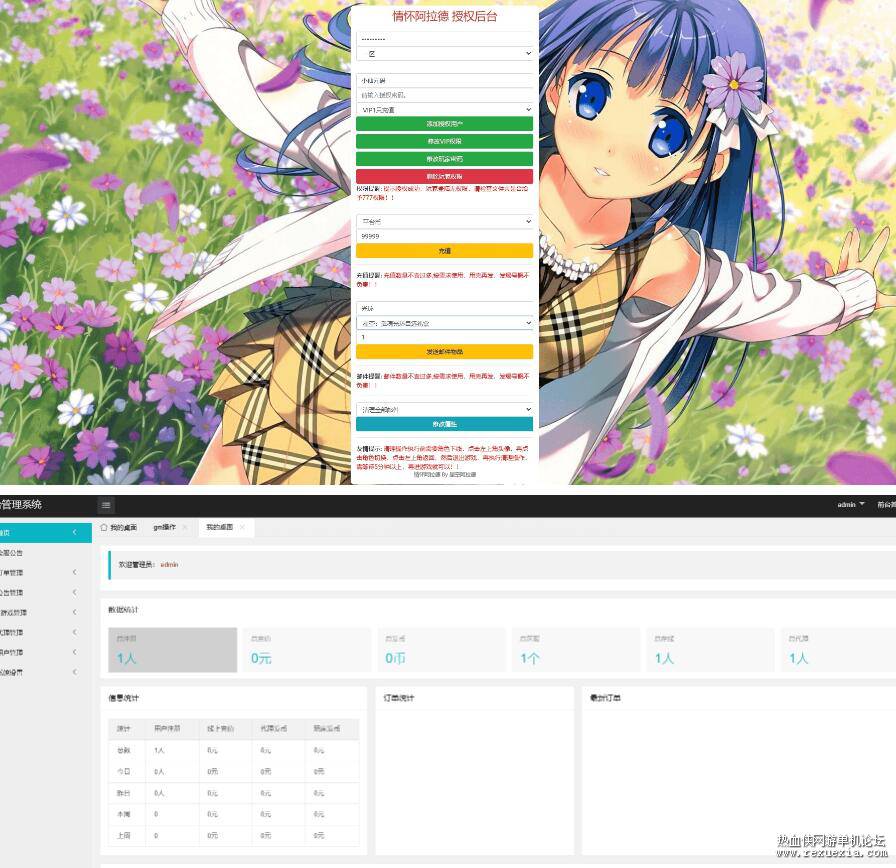Image resolution: width=896 pixels, height=868 pixels.
Task: Open the pinned 我的桌面 home tab
Action: click(x=119, y=527)
